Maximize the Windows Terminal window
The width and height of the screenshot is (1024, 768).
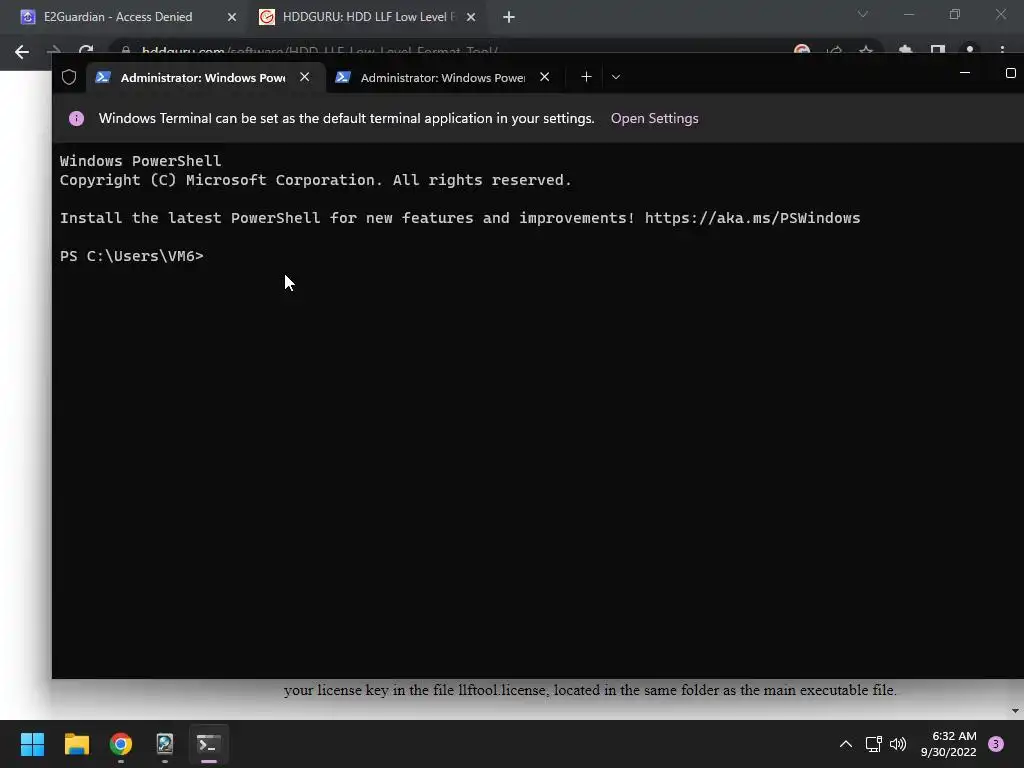[1010, 73]
